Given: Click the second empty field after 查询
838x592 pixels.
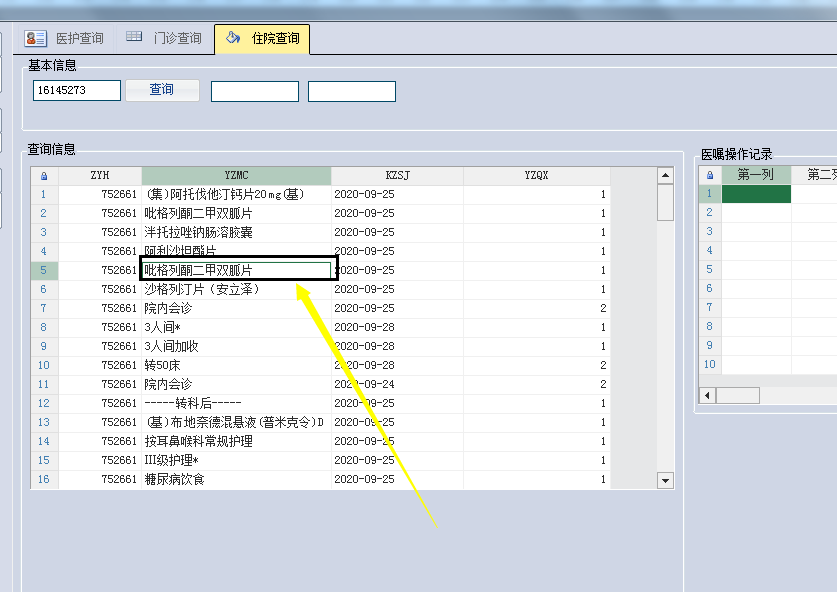Looking at the screenshot, I should (x=351, y=92).
